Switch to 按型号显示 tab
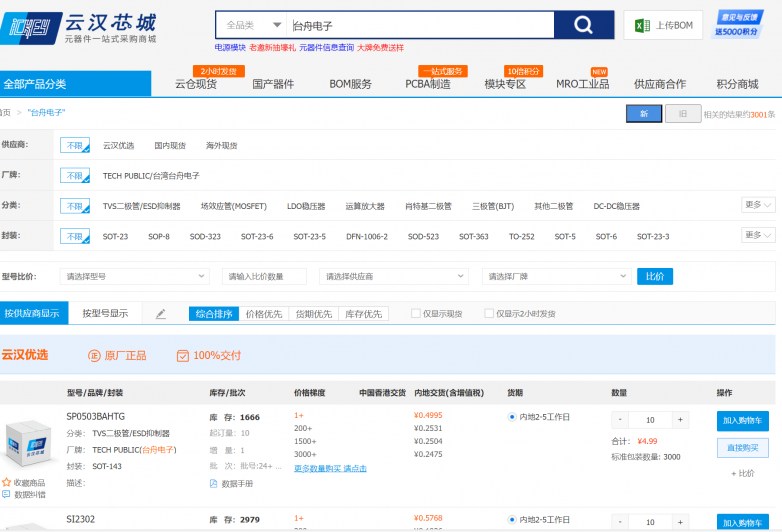Viewport: 782px width, 532px height. (105, 313)
